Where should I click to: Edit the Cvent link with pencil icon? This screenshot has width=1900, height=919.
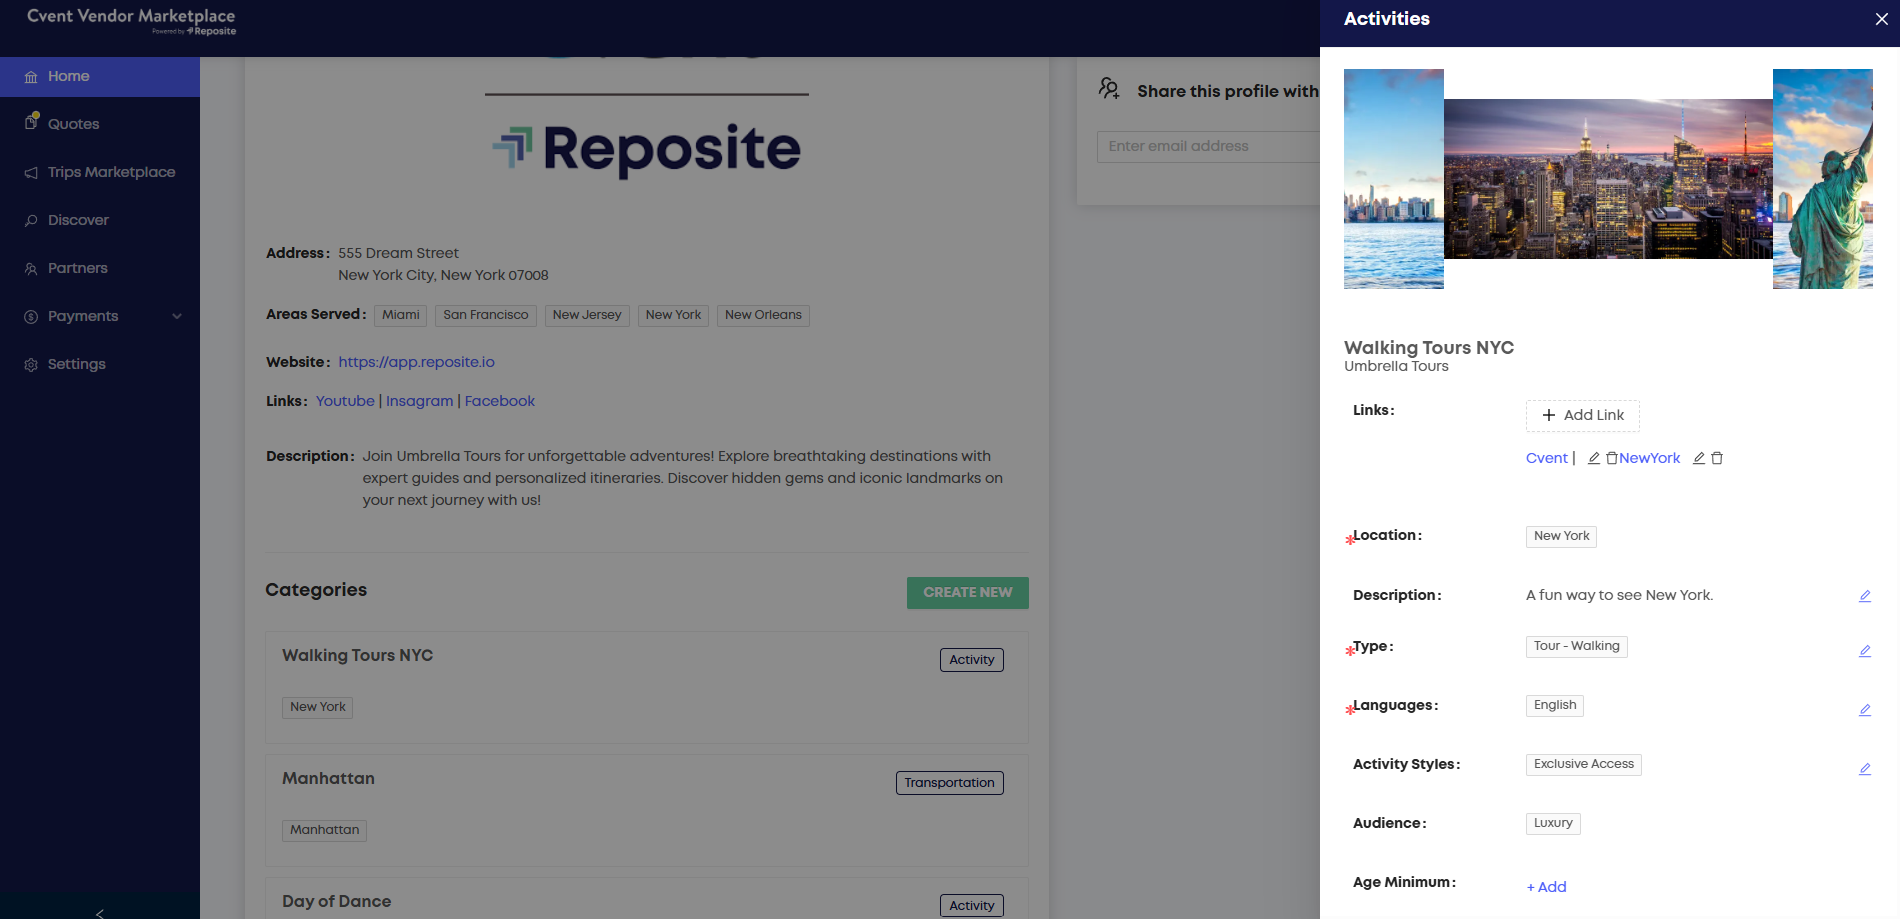(1594, 458)
